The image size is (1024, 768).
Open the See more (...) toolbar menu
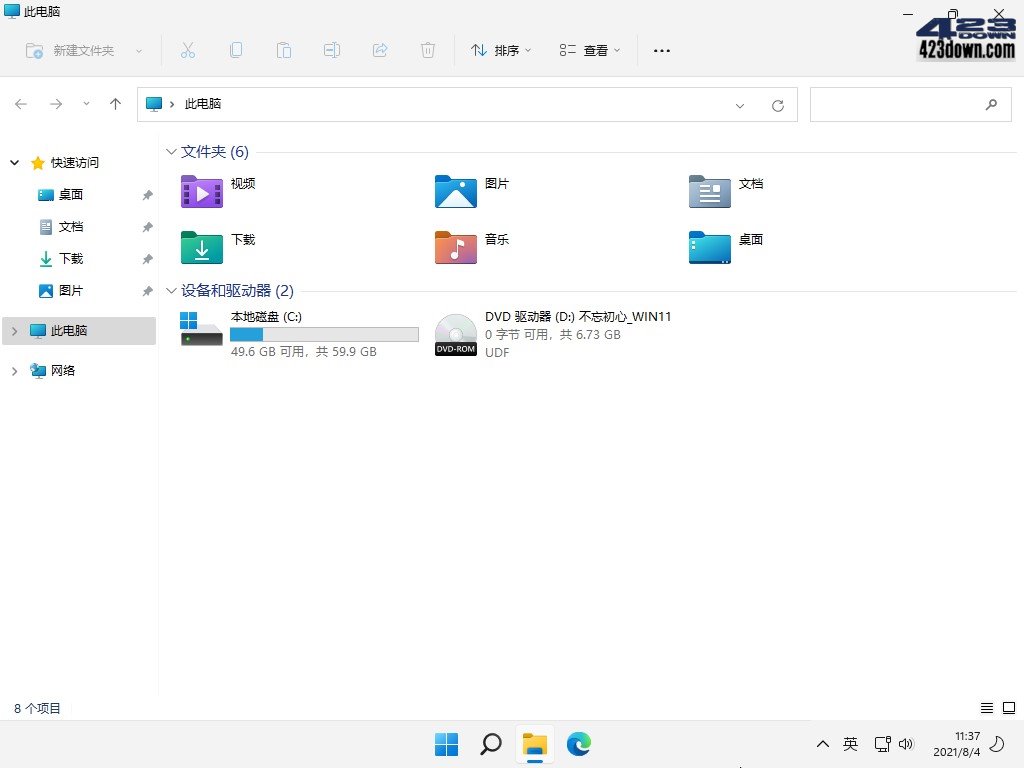tap(662, 50)
